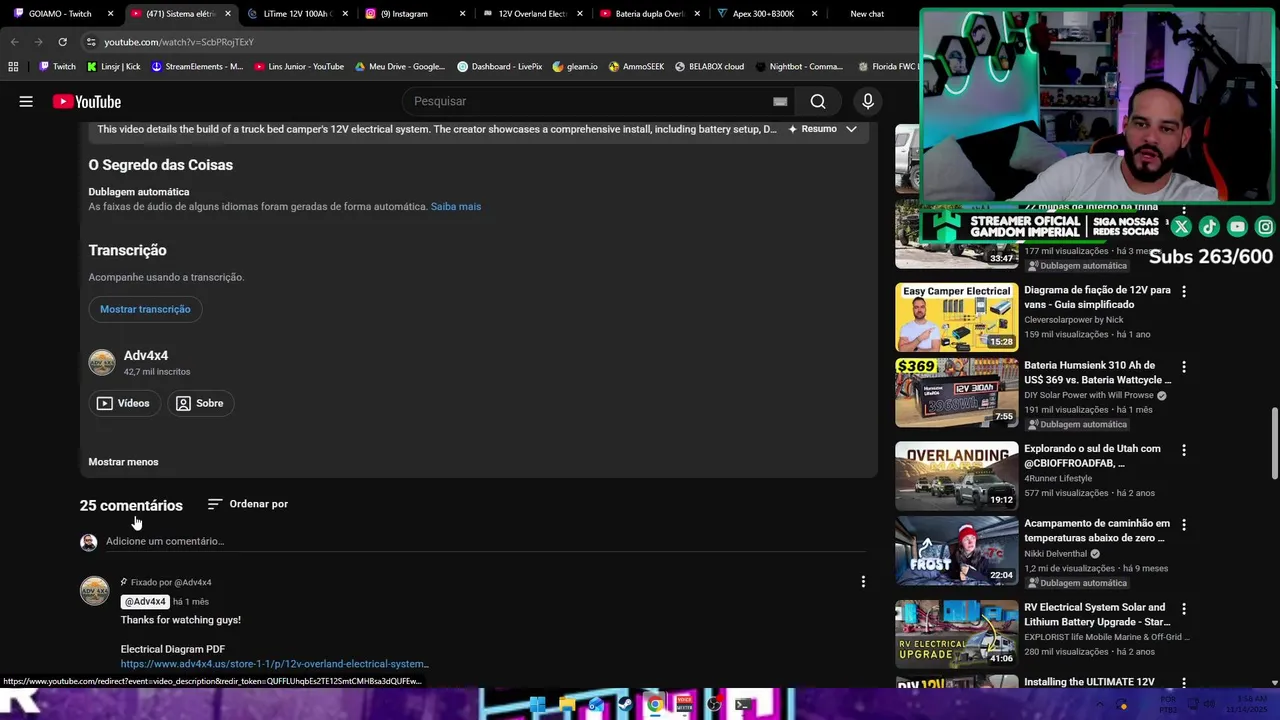Expand the Resumo summary chevron
1280x720 pixels.
coord(851,129)
